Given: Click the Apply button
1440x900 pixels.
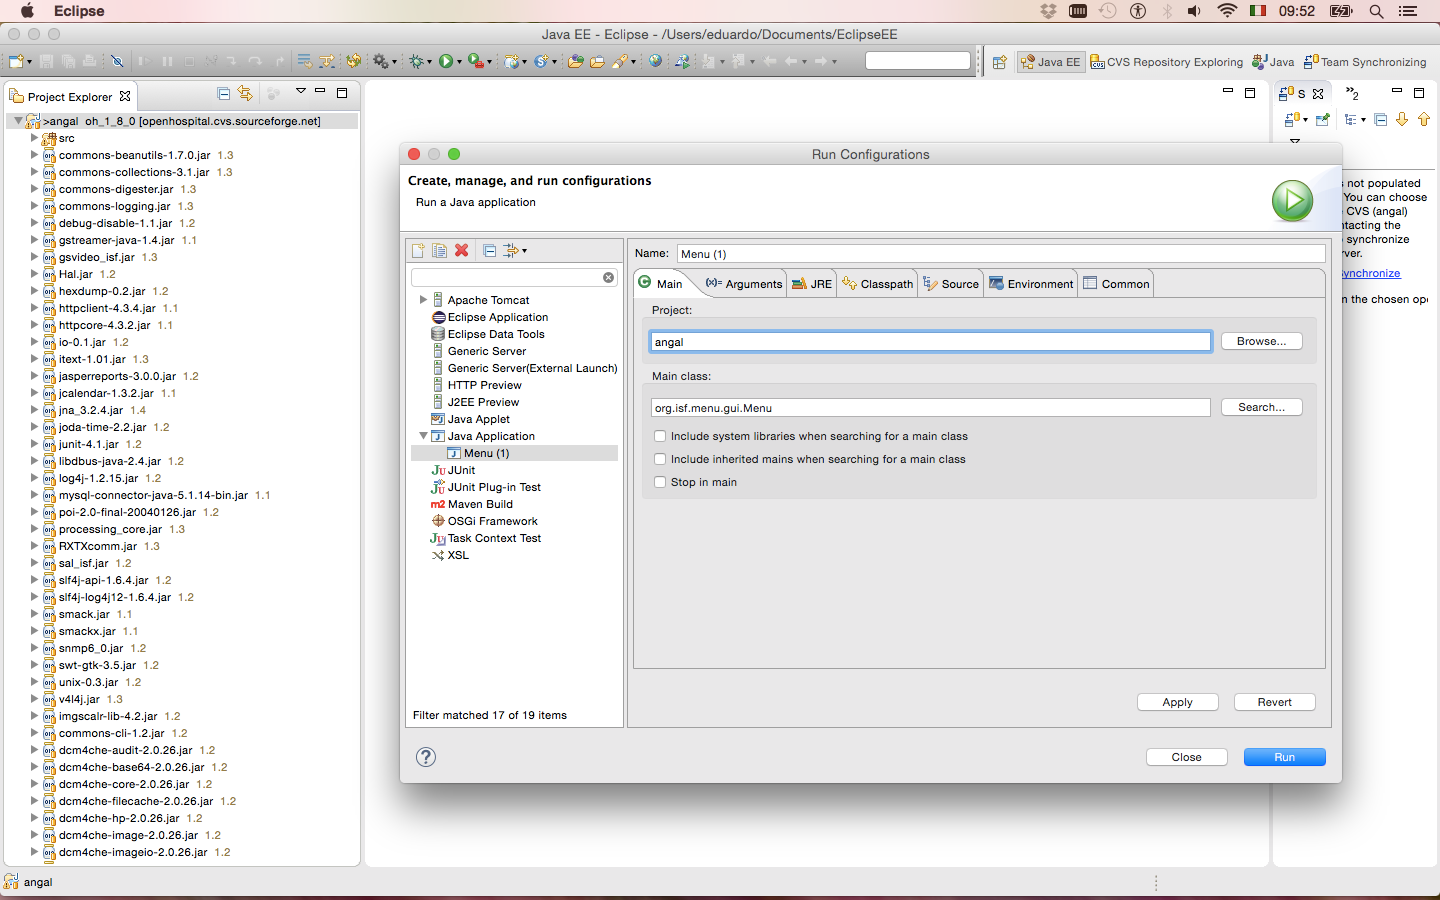Looking at the screenshot, I should click(x=1177, y=702).
